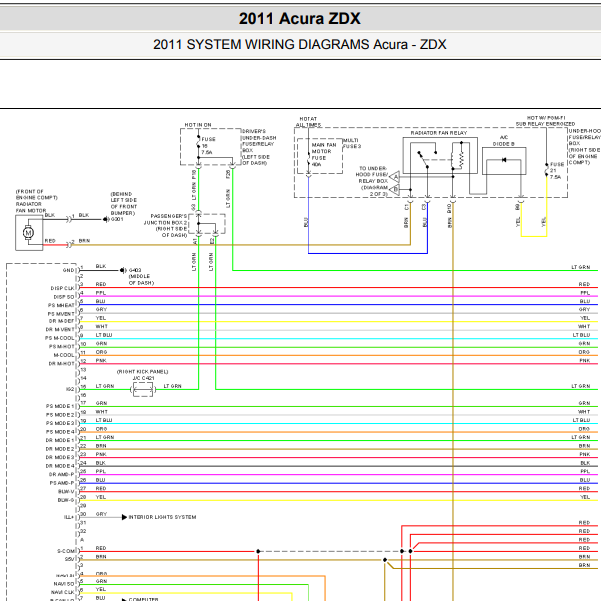Click the 'RADIATOR FAN RELAY' label
Viewport: 601px width, 601px height.
tap(439, 133)
